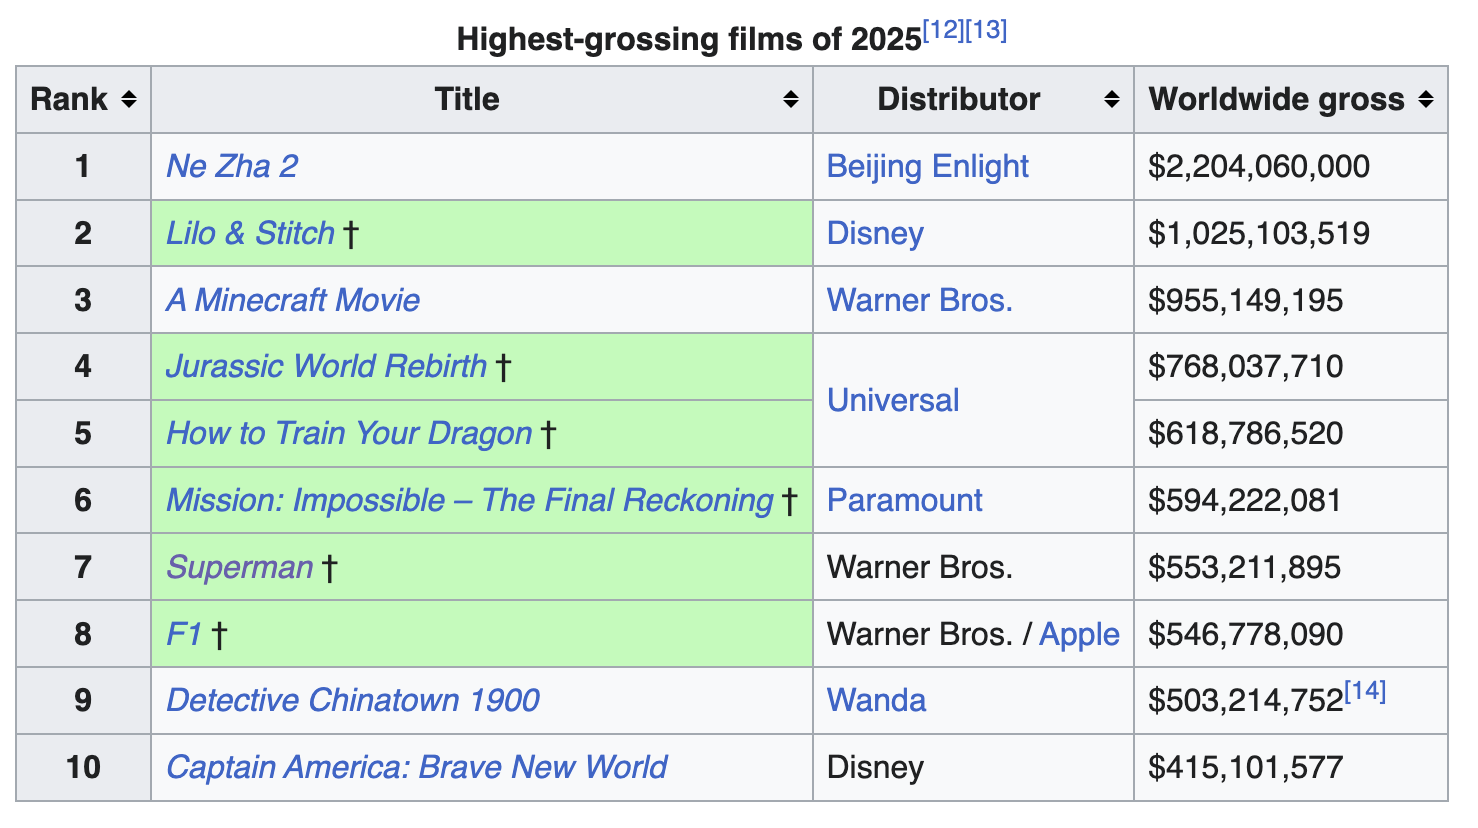This screenshot has width=1478, height=828.
Task: Go to How to Train Your Dragon
Action: [348, 433]
